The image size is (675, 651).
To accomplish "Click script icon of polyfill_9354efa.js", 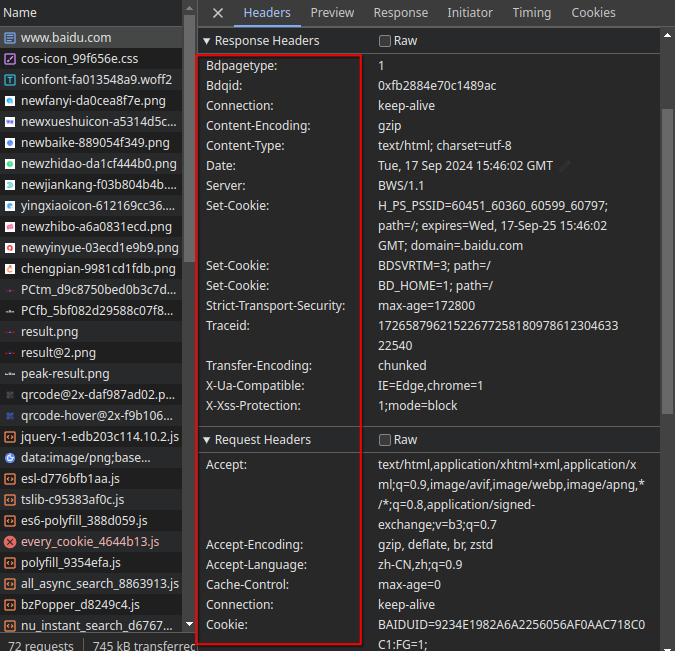I will [10, 563].
